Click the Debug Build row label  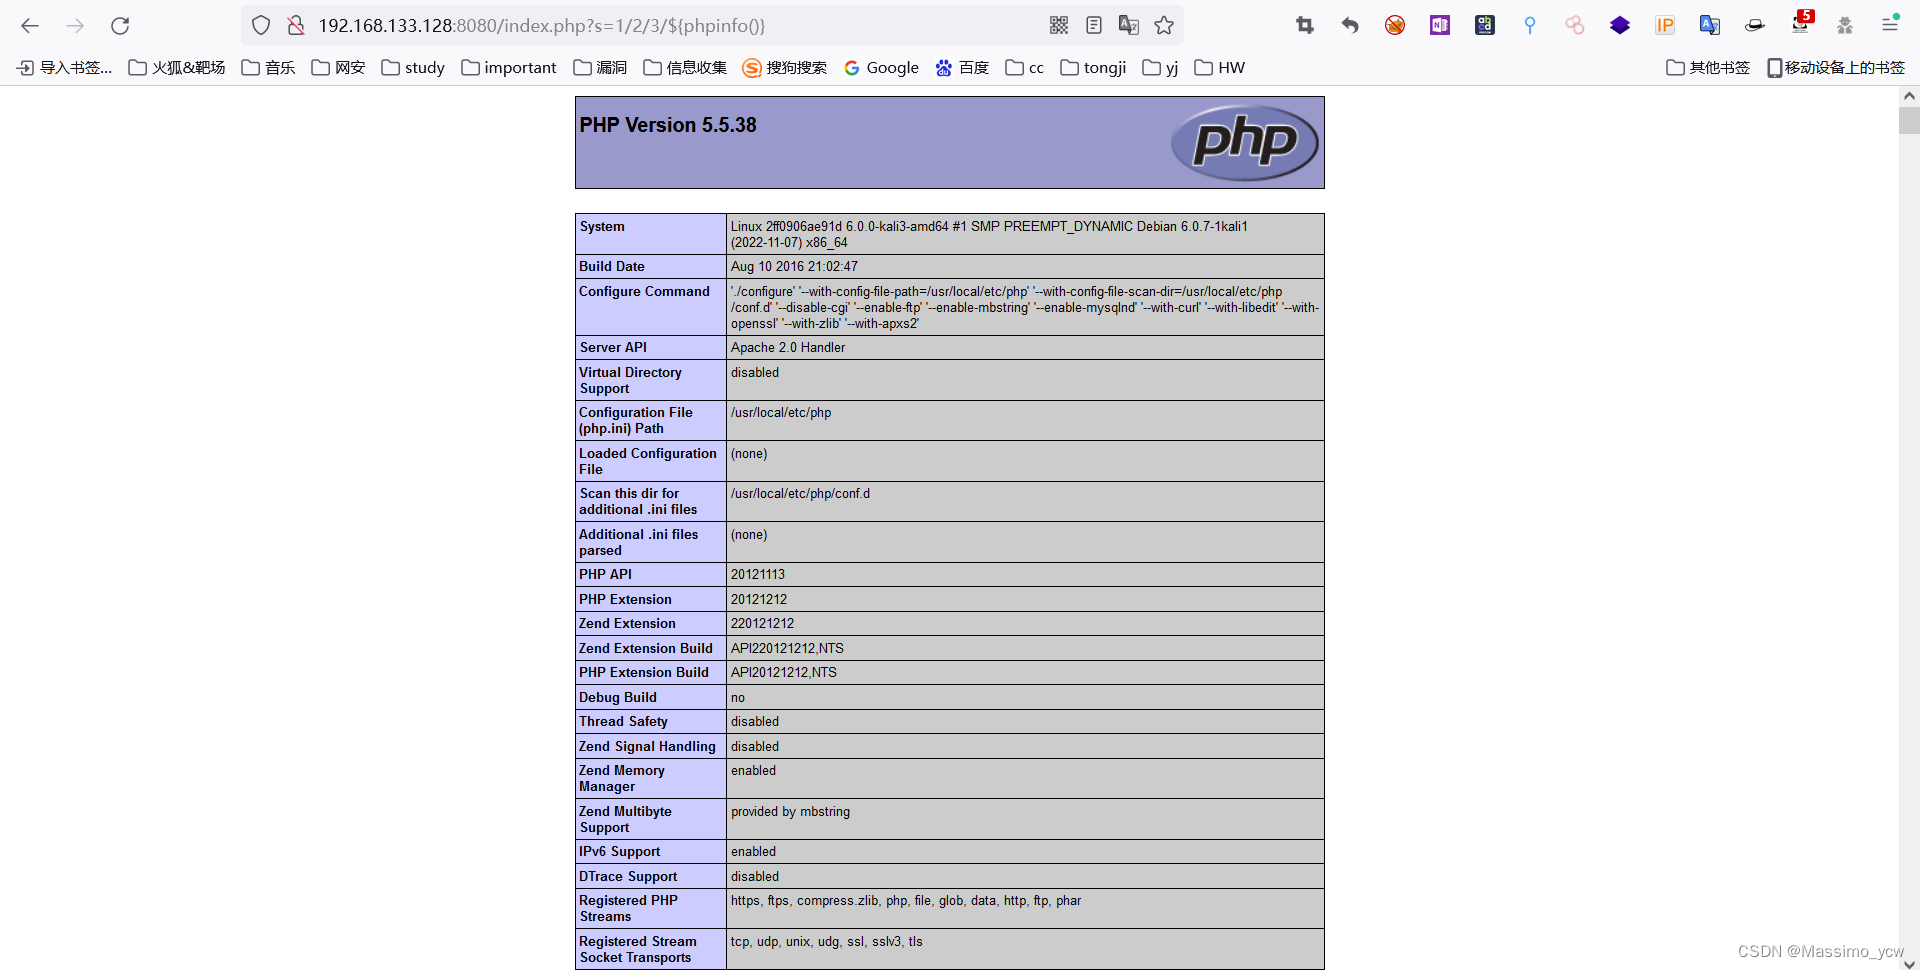coord(618,698)
